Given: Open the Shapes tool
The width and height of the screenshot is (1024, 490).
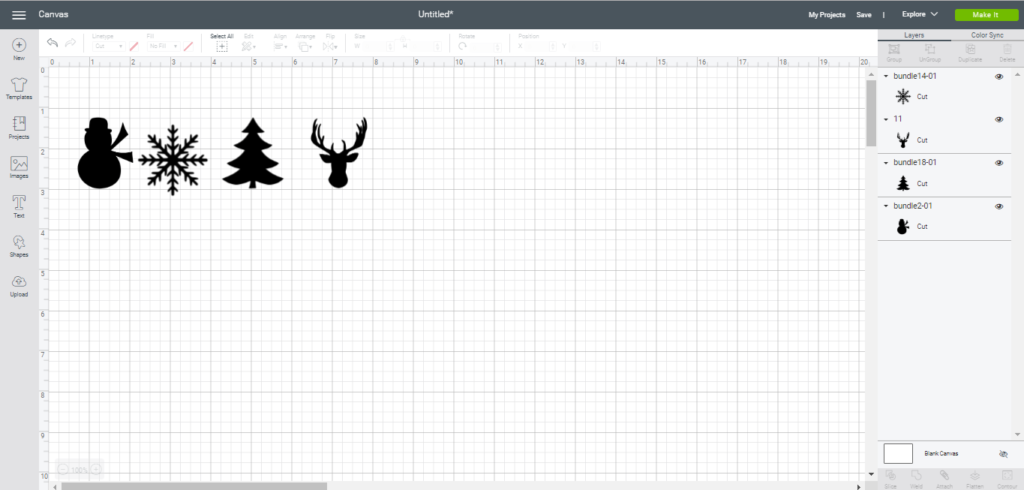Looking at the screenshot, I should 19,245.
